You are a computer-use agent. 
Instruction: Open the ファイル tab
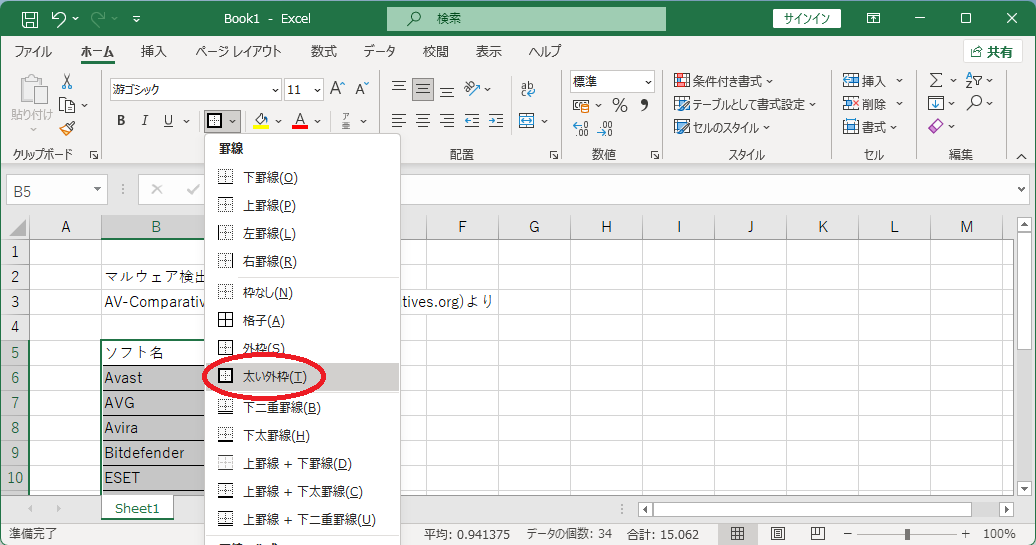click(x=33, y=52)
